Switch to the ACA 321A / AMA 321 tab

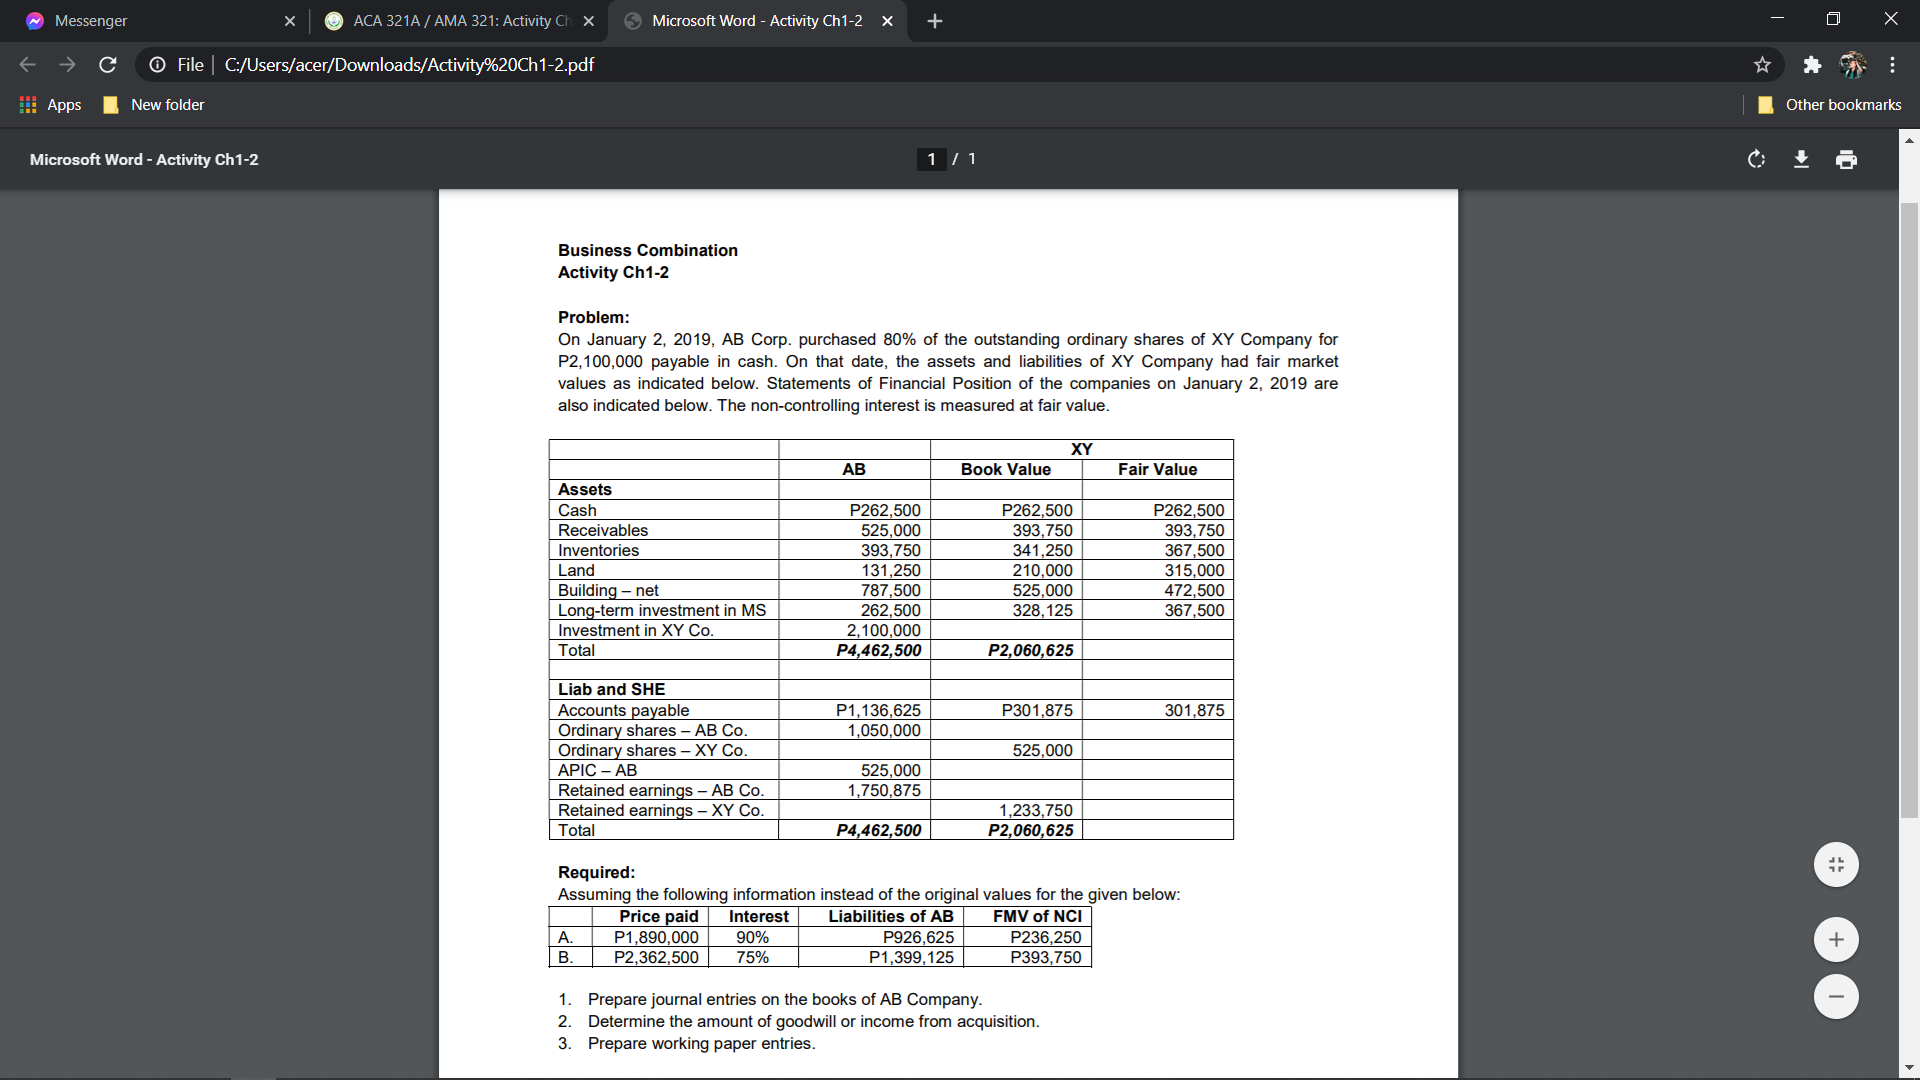(450, 20)
